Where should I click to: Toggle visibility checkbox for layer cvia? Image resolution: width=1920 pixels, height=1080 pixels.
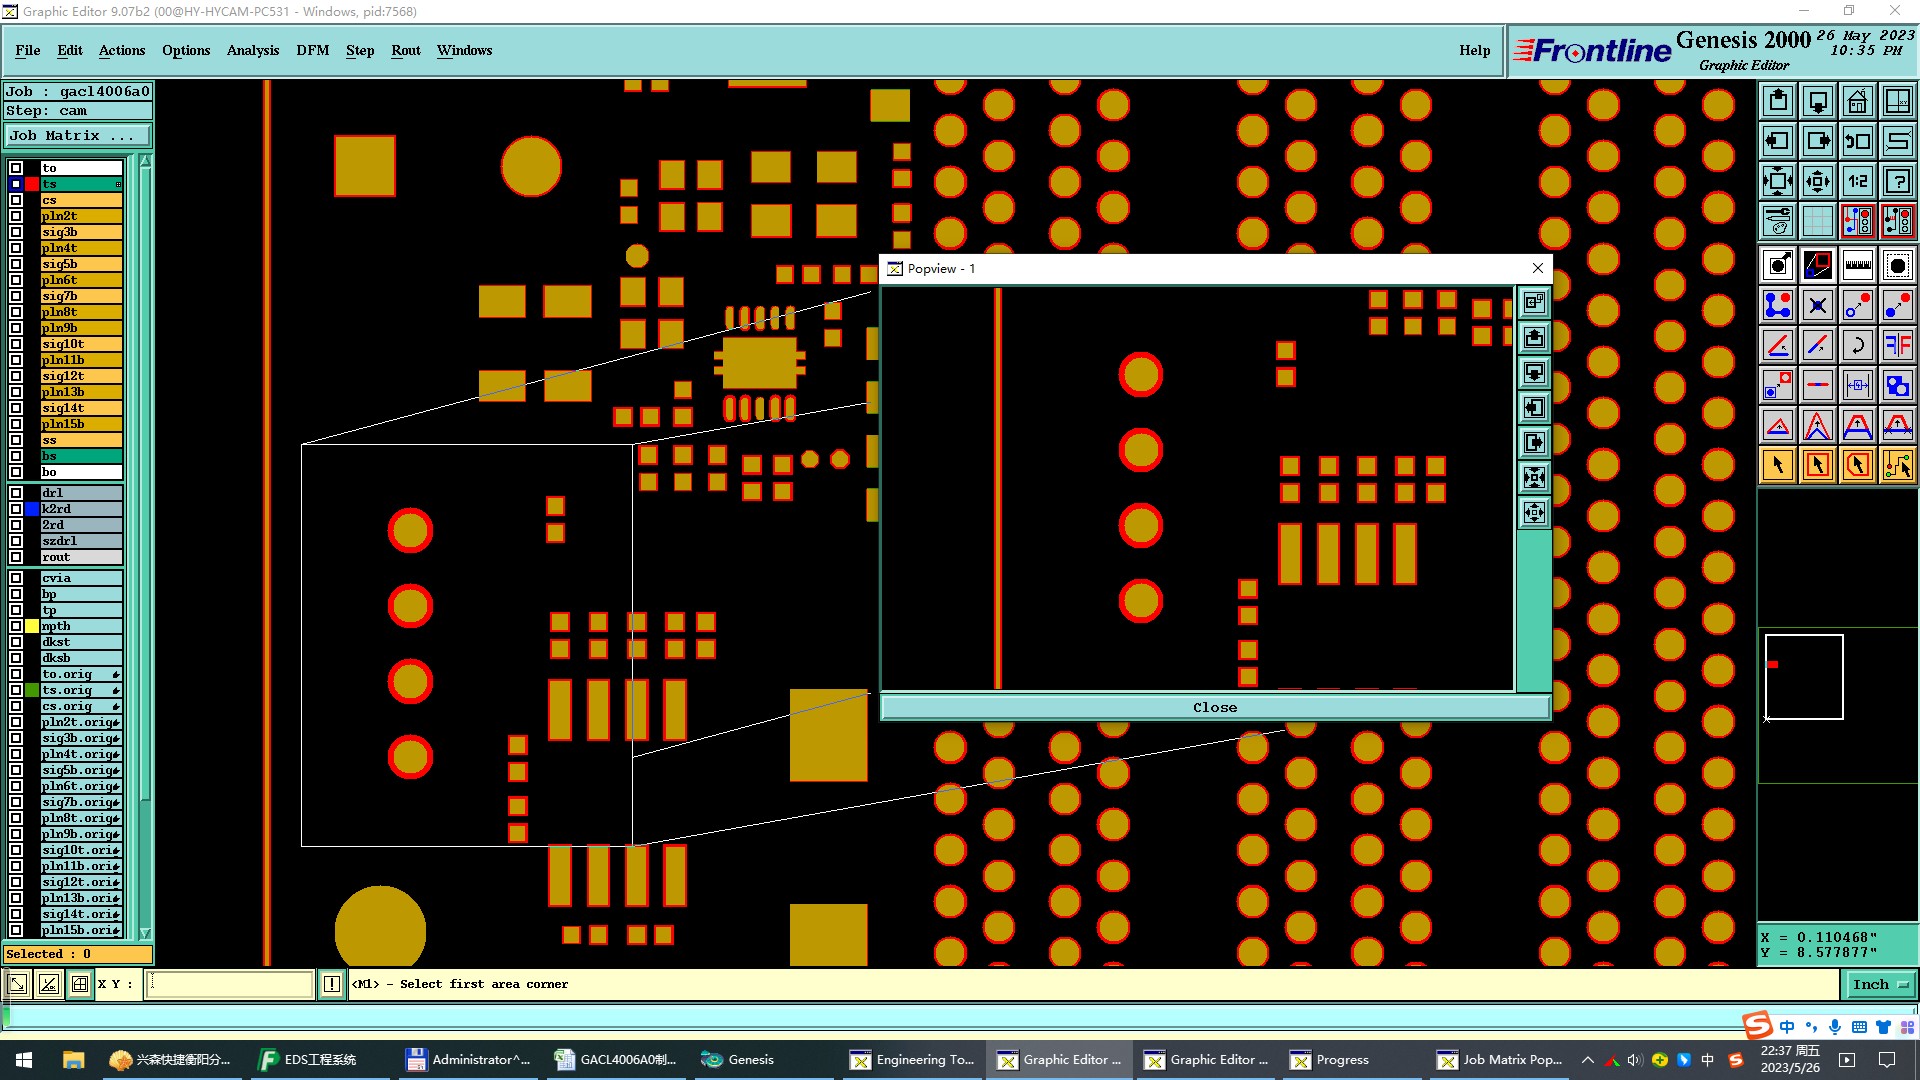16,578
